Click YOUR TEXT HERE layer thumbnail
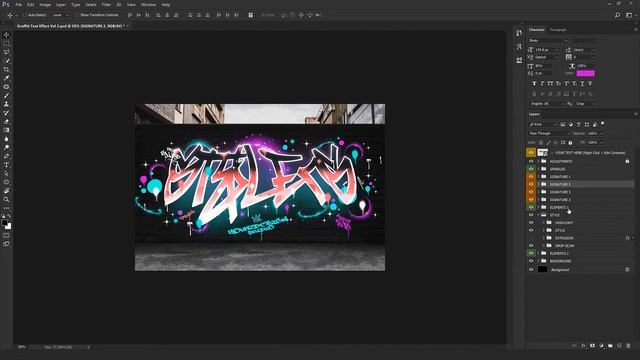Viewport: 640px width, 360px height. tap(542, 153)
